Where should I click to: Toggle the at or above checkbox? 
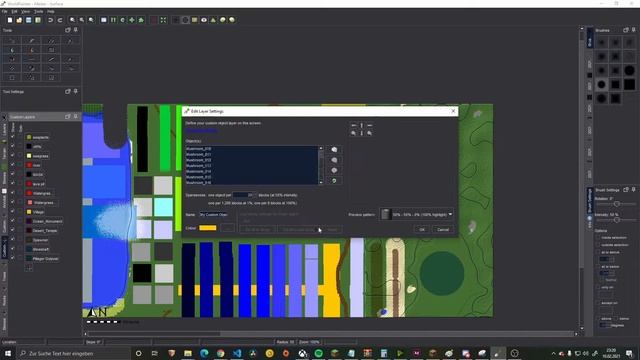[x=598, y=253]
